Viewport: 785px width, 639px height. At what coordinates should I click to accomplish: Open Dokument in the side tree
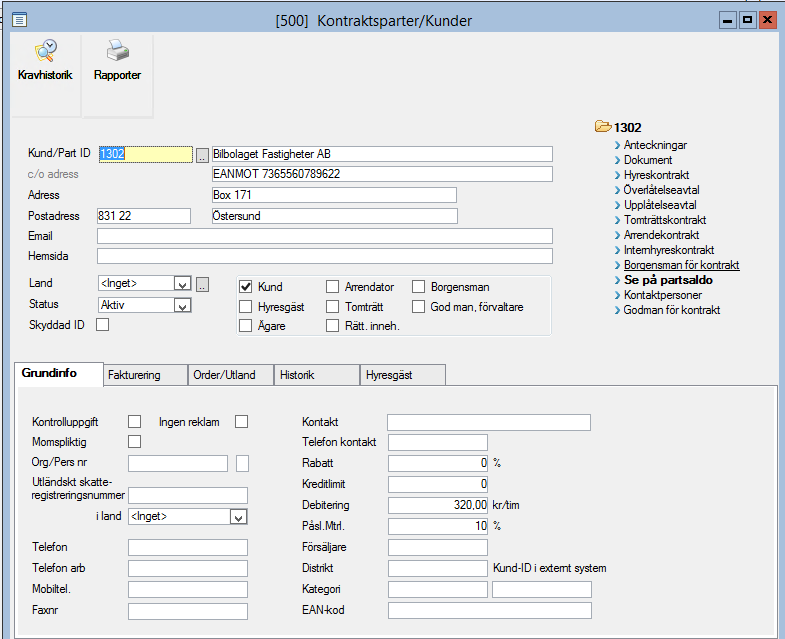[648, 160]
